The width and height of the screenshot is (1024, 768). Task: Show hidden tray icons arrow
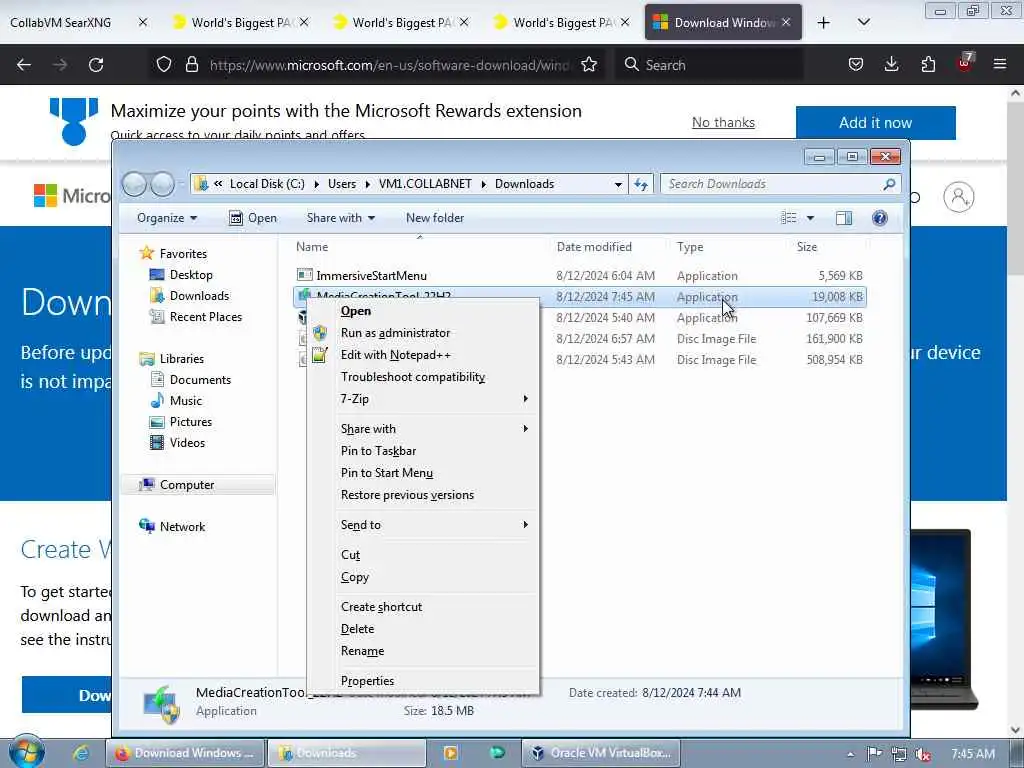[x=850, y=754]
